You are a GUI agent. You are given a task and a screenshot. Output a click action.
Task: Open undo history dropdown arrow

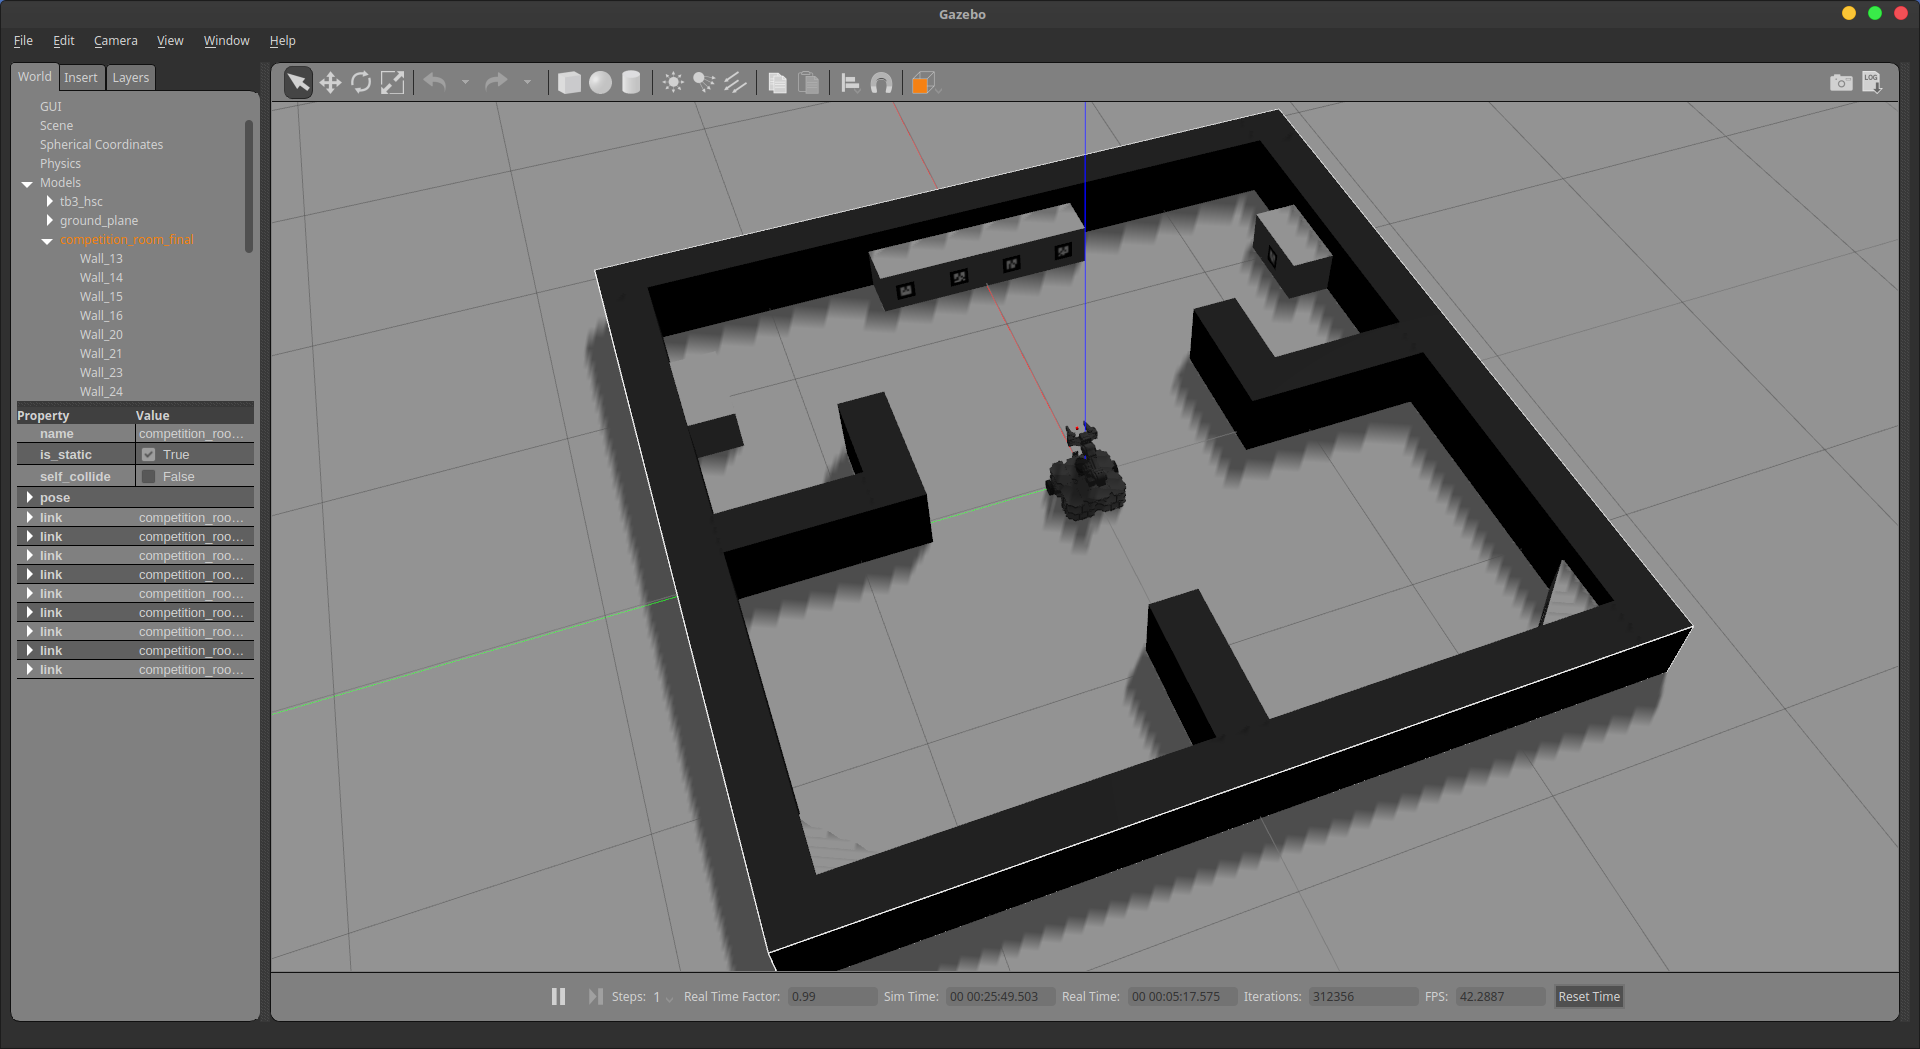tap(465, 83)
